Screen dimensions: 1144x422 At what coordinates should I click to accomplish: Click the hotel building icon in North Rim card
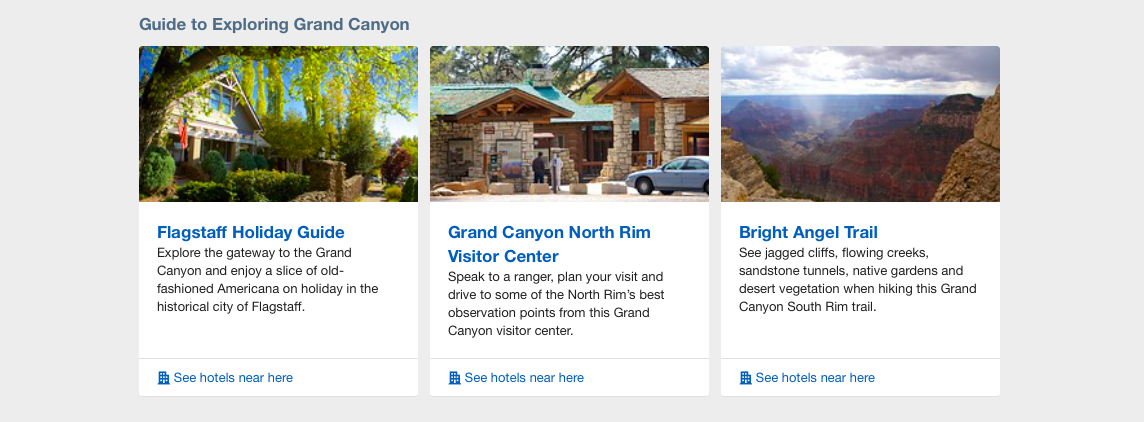(x=455, y=377)
